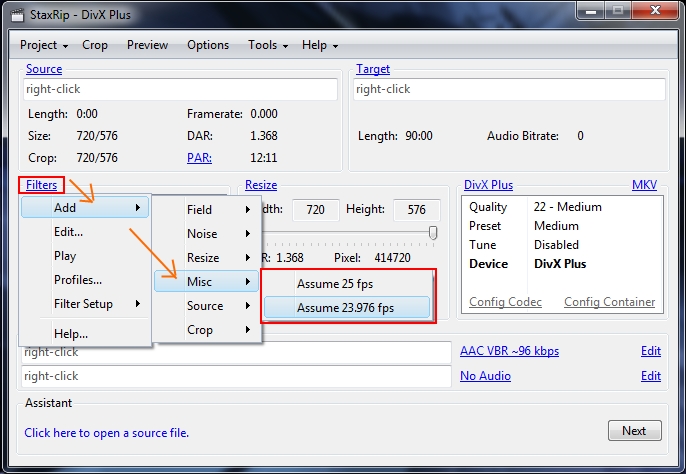Screen dimensions: 686x474
Task: Click the Config Codec link
Action: [505, 302]
